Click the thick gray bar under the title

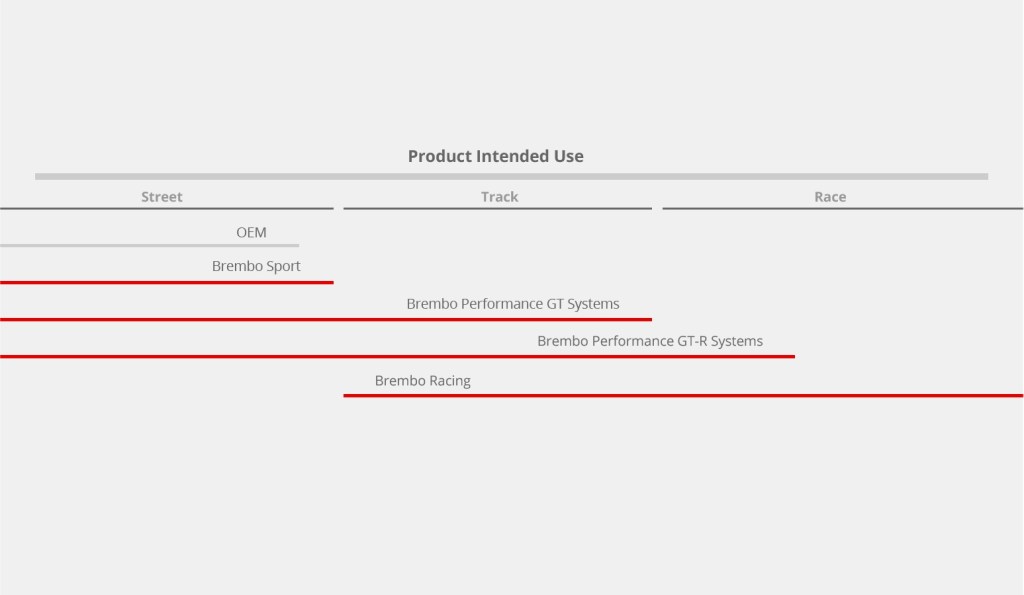click(511, 177)
